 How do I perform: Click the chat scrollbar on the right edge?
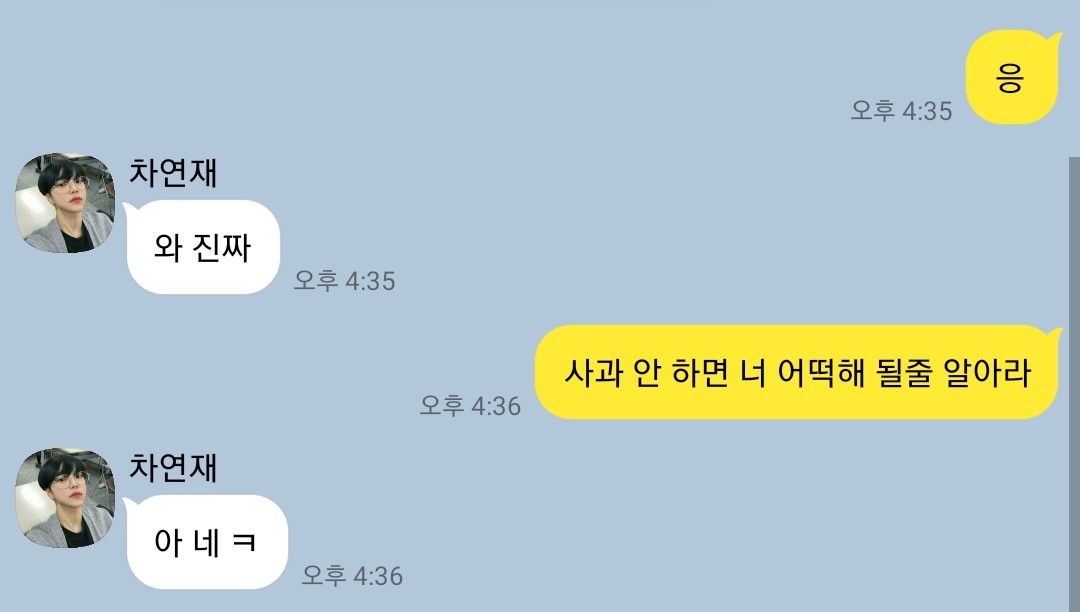point(1074,384)
